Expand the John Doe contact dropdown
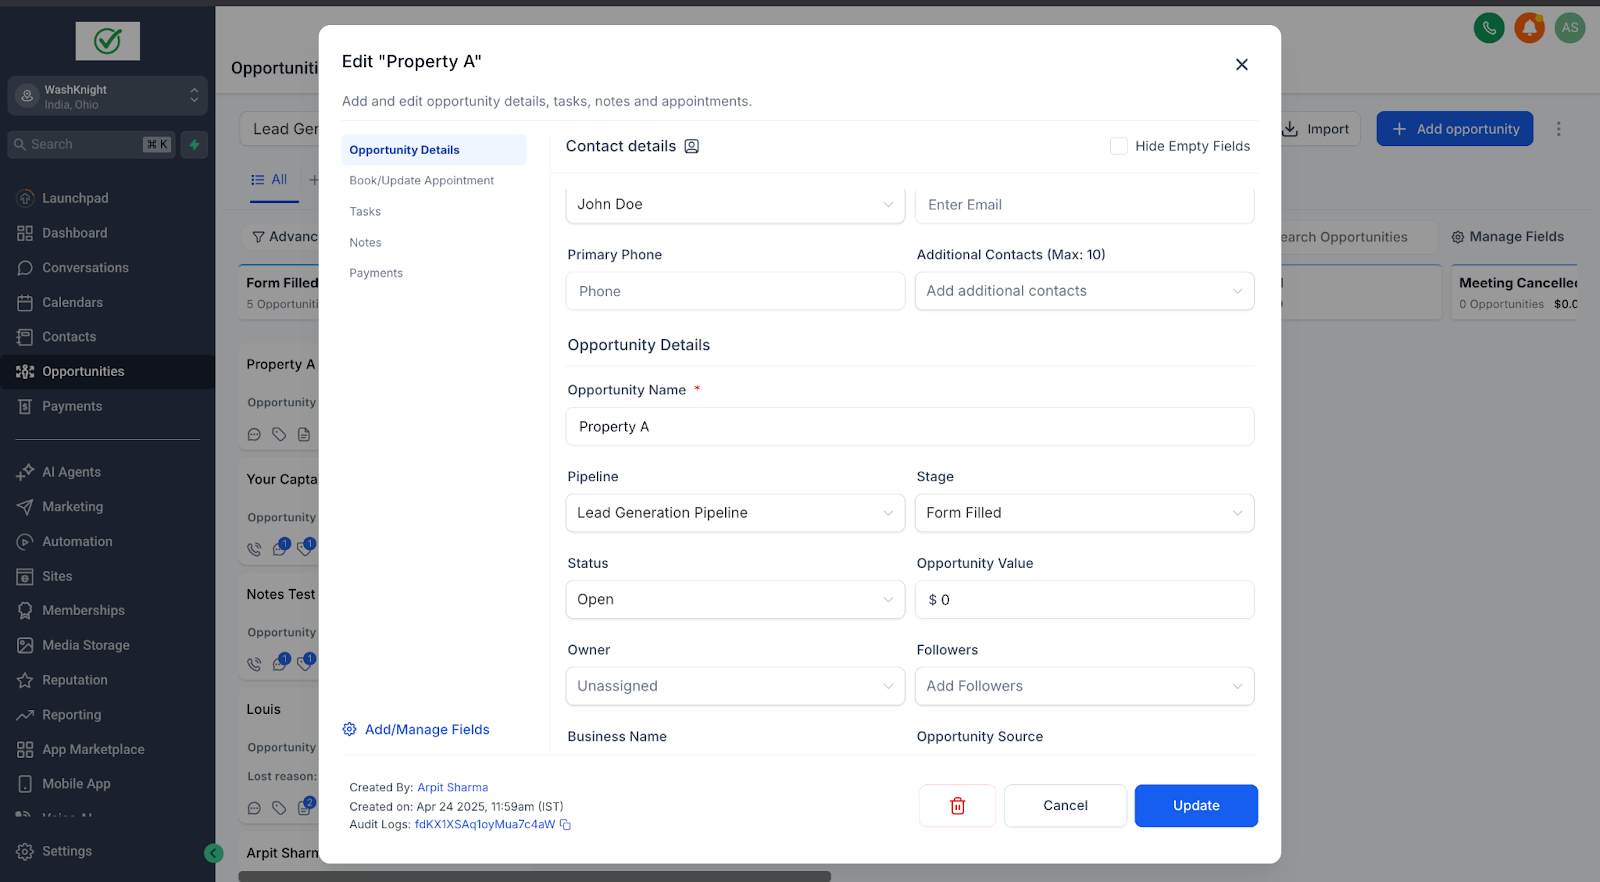This screenshot has height=882, width=1600. [x=735, y=204]
